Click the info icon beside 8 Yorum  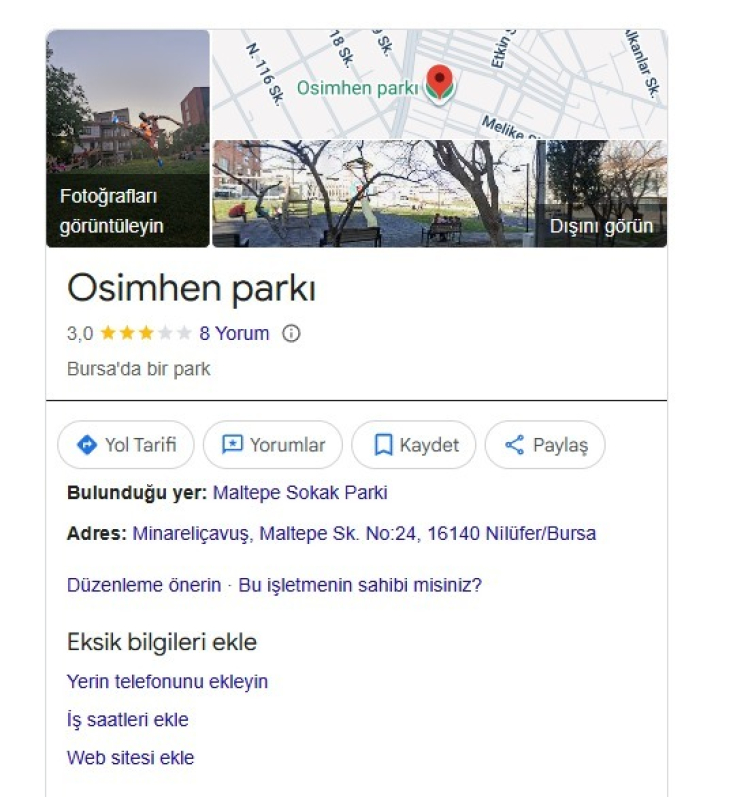pyautogui.click(x=291, y=333)
